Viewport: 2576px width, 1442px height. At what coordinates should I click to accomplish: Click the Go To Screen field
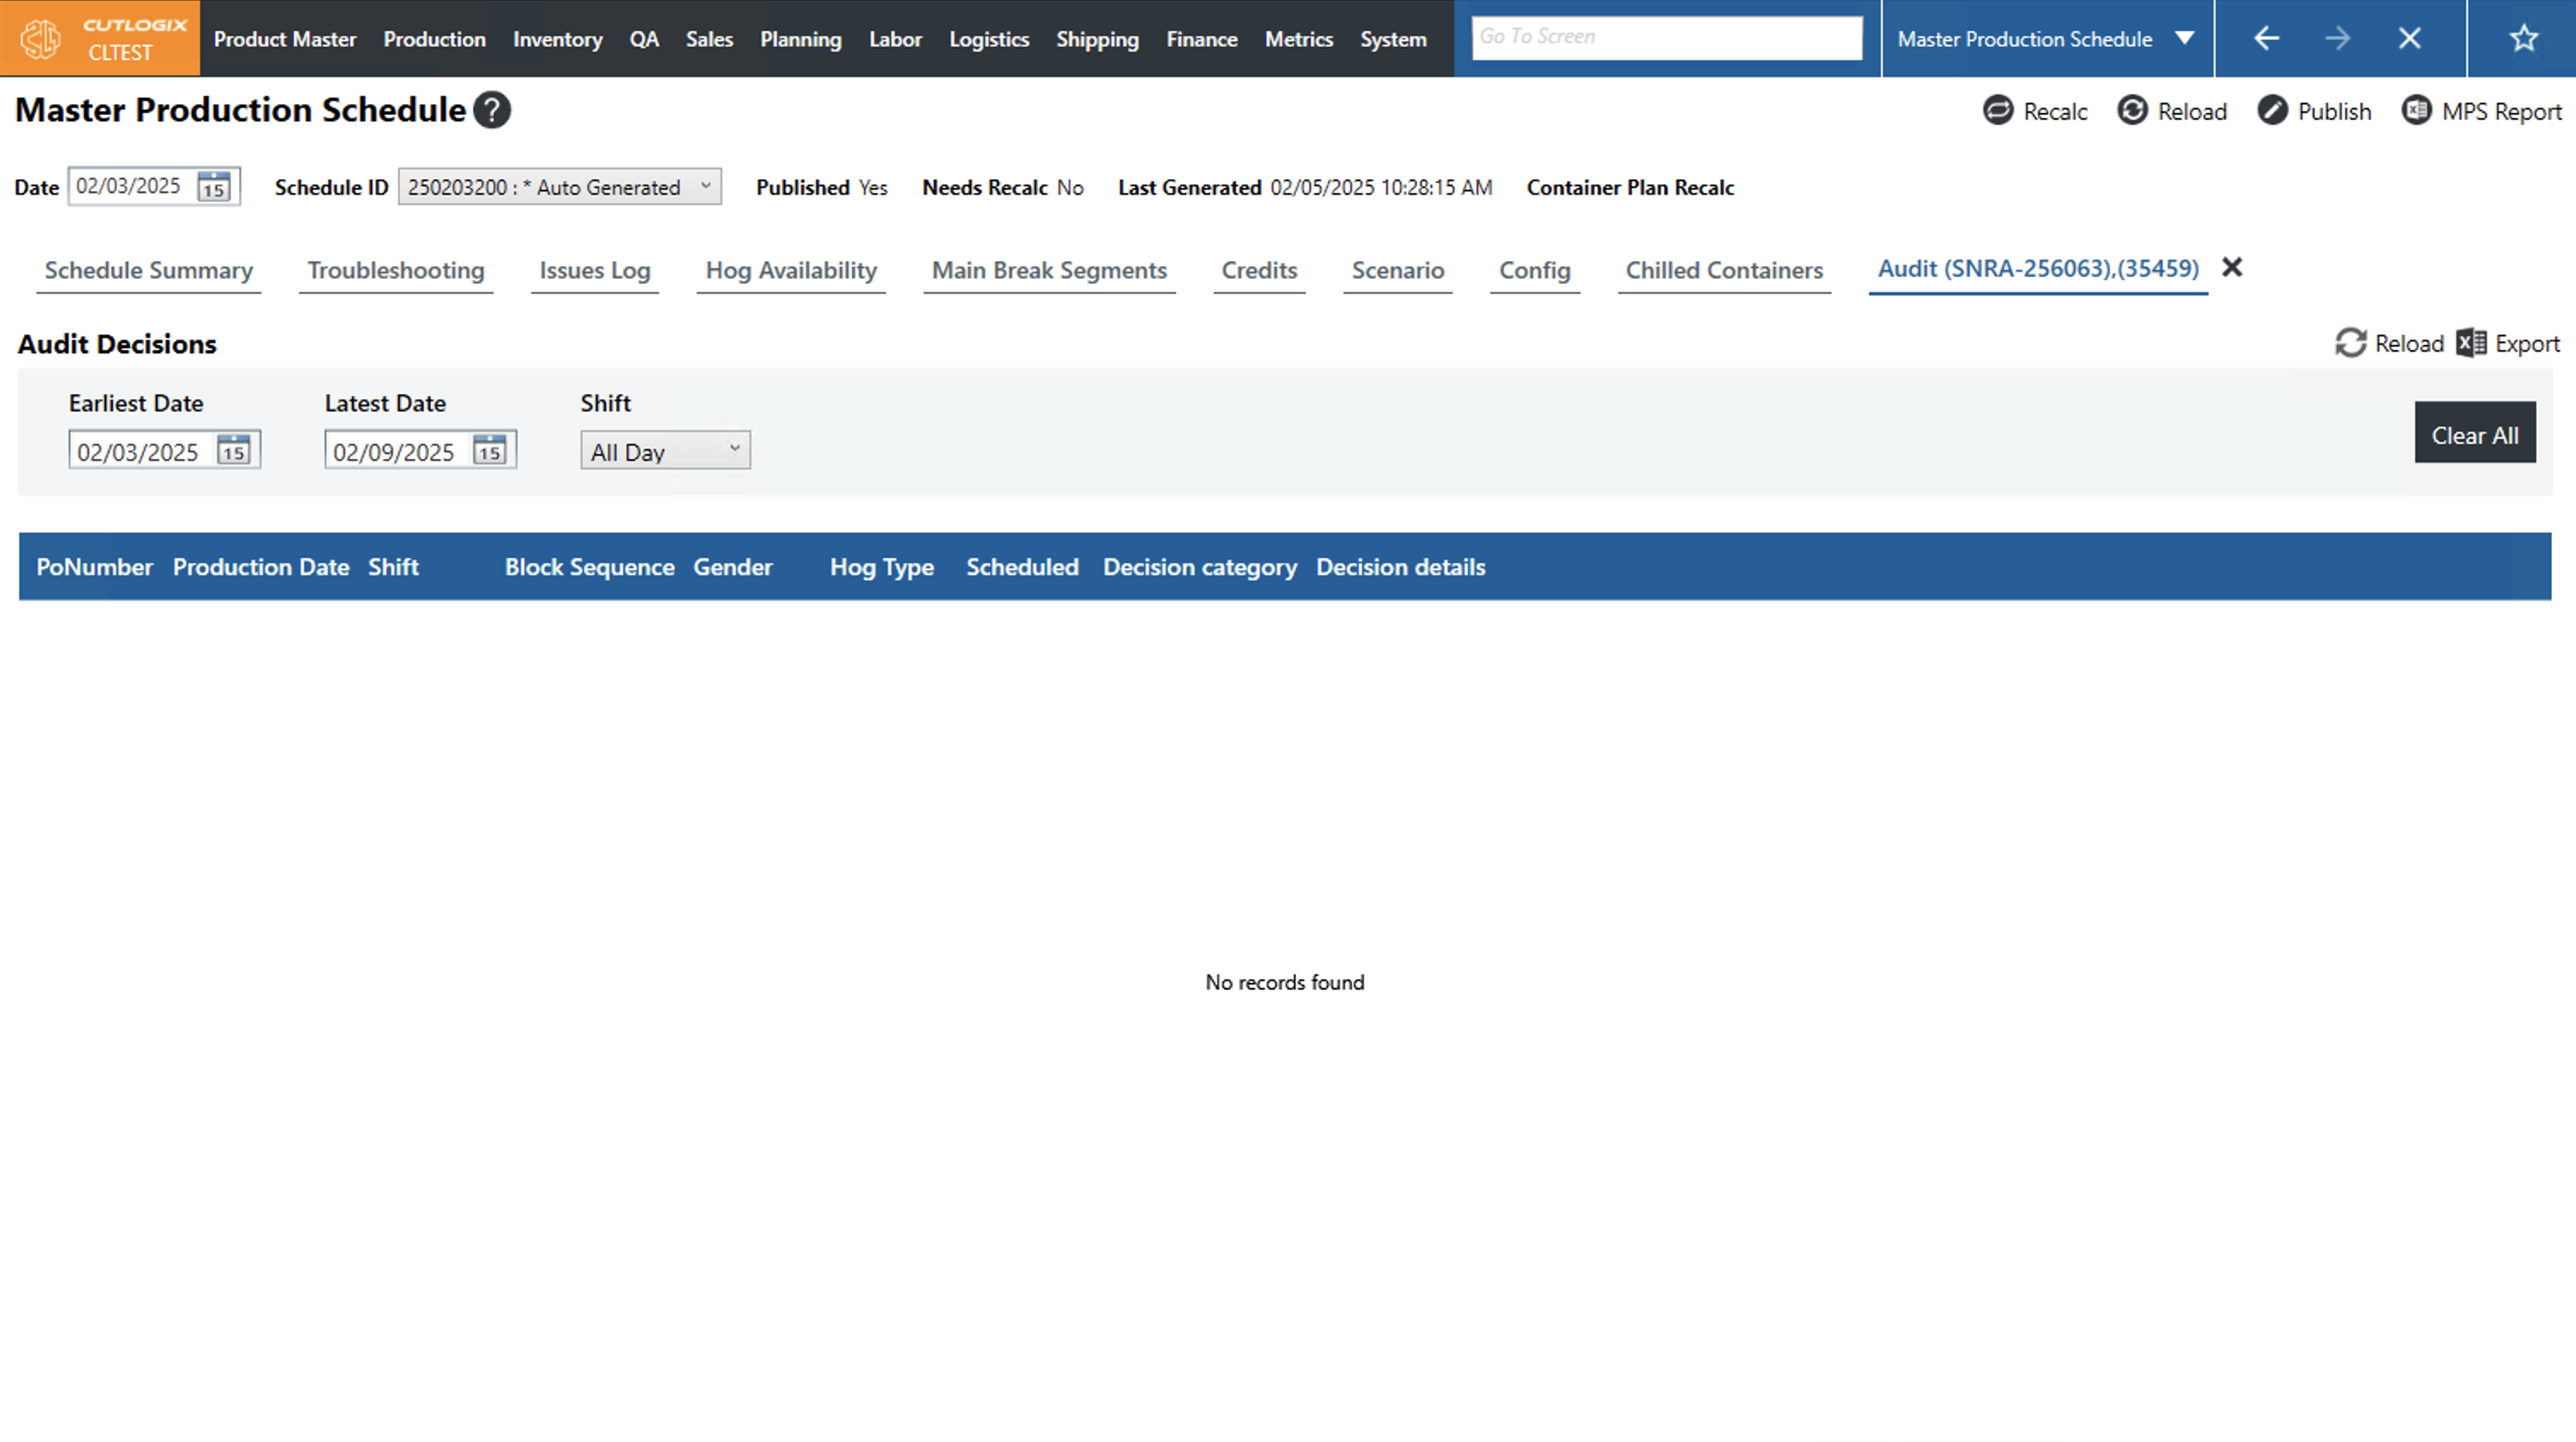click(x=1665, y=37)
